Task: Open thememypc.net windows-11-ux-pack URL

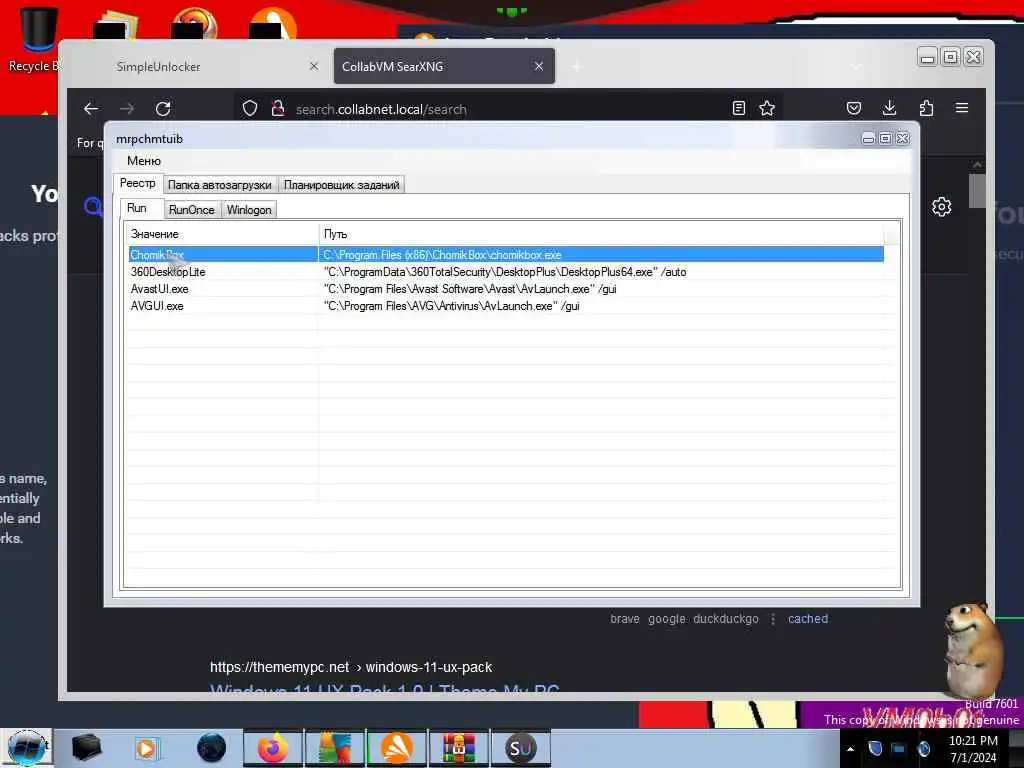Action: point(351,667)
